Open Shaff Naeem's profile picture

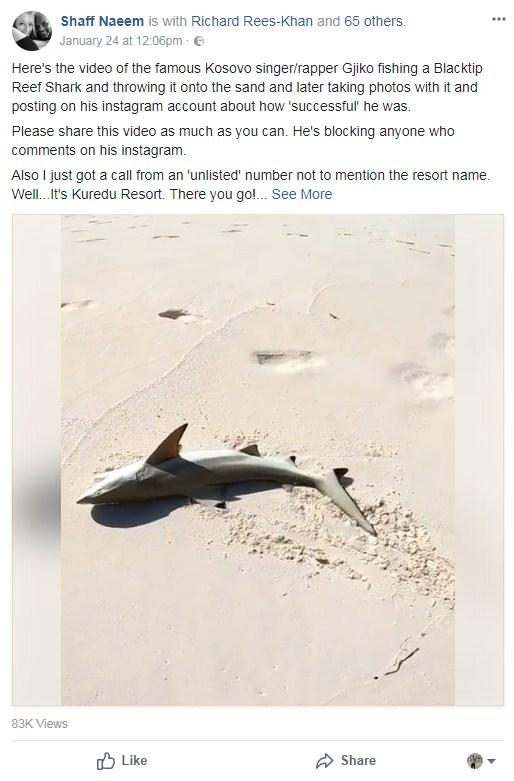pyautogui.click(x=32, y=31)
